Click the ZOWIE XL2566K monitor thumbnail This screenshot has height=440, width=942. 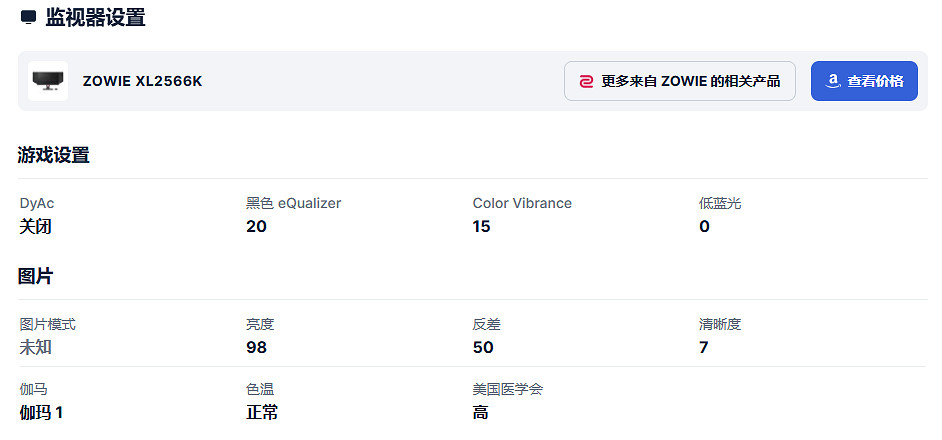[x=48, y=81]
